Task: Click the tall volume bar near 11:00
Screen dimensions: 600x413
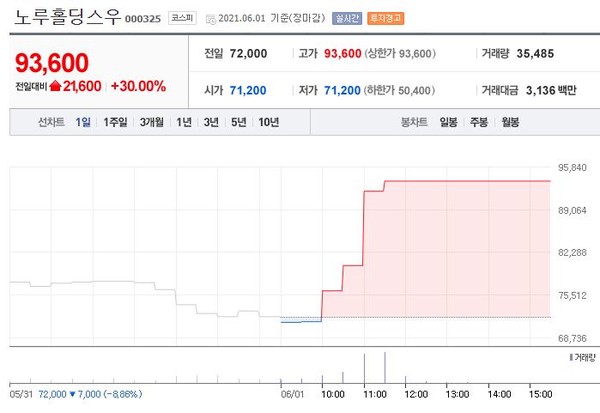Action: [x=385, y=366]
